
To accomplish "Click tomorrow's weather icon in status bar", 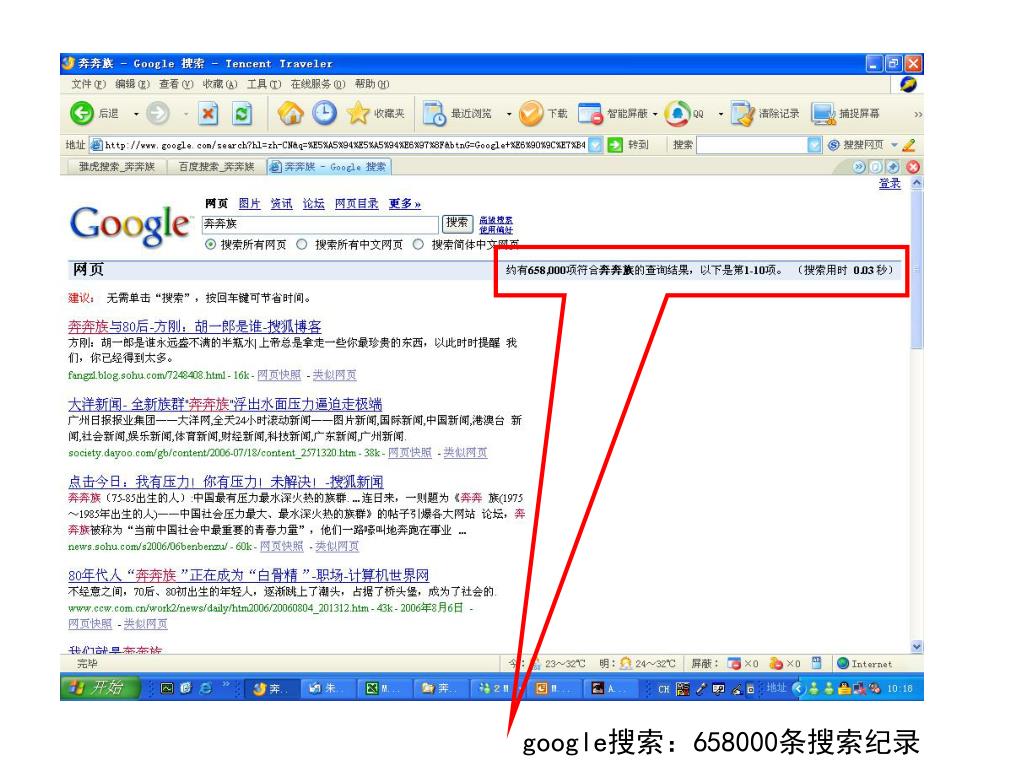I will click(x=626, y=664).
